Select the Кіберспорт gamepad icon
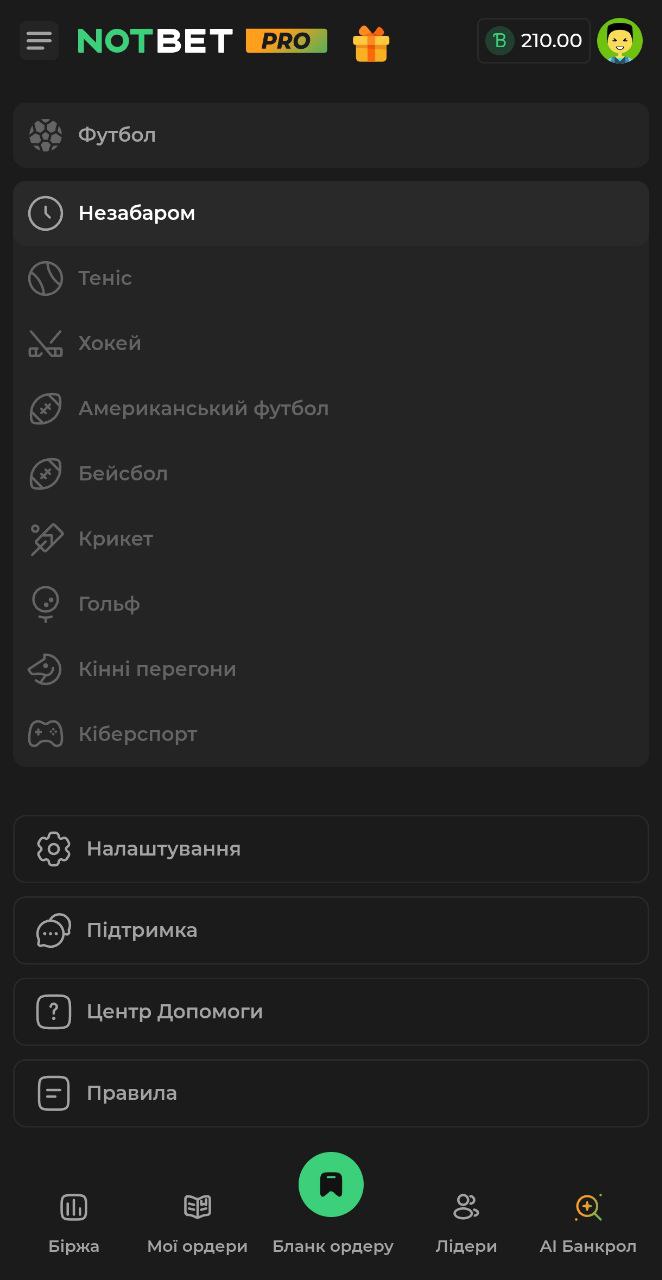Screen dimensions: 662x1280 point(45,733)
